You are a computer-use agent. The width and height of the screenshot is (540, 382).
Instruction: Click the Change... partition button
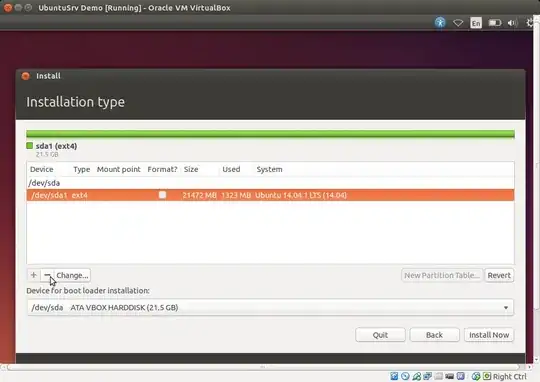click(x=72, y=275)
